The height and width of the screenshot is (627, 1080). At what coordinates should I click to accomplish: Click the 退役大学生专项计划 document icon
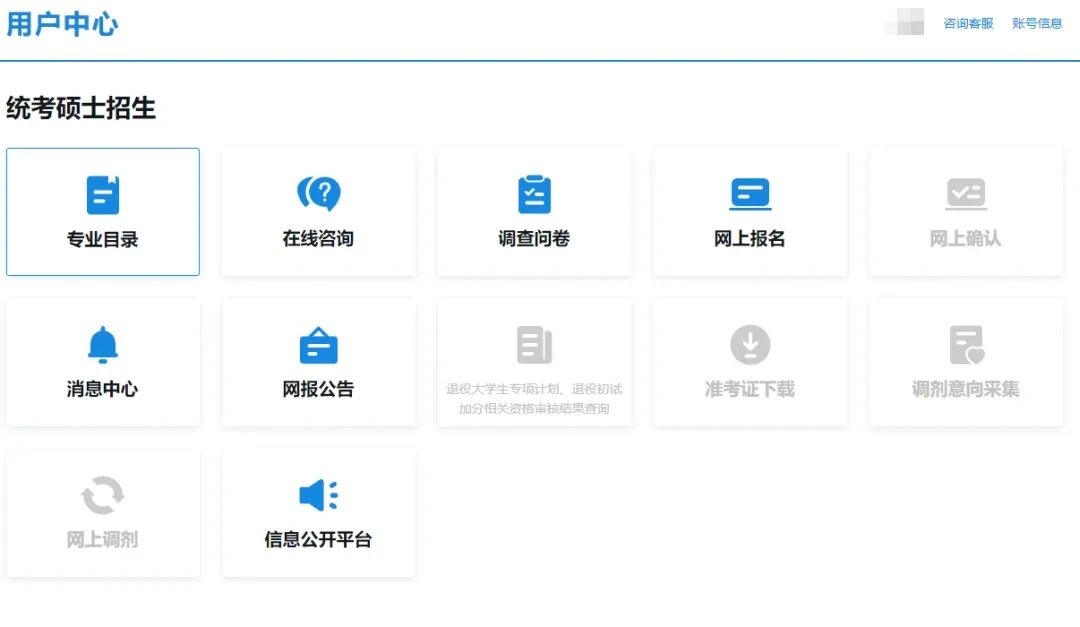tap(534, 345)
